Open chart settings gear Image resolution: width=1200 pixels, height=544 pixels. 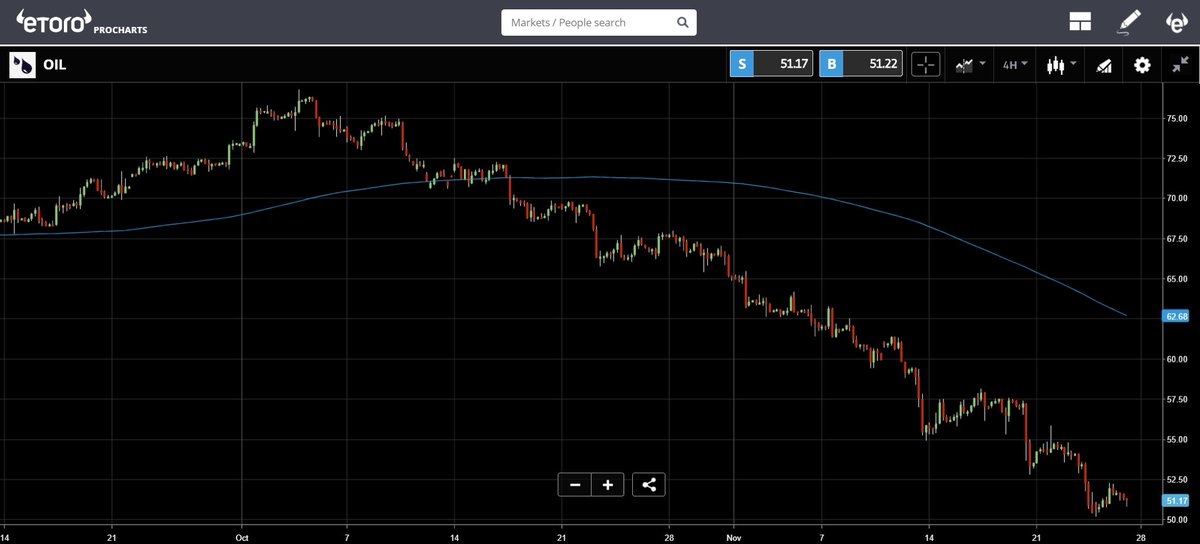point(1142,65)
